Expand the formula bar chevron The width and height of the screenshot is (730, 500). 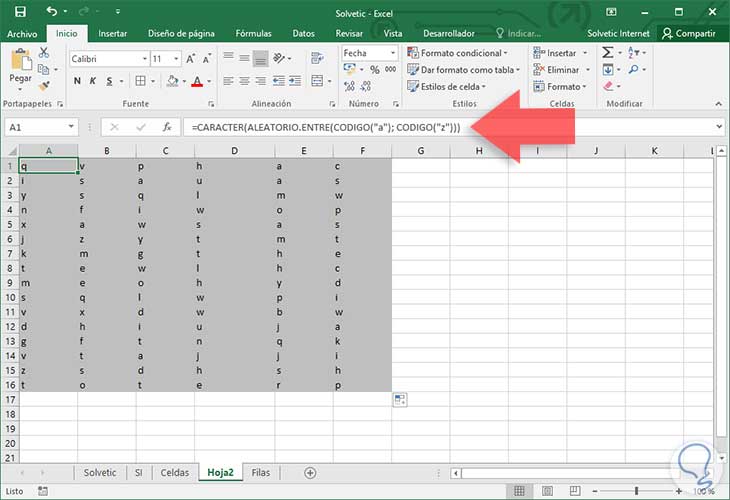719,127
